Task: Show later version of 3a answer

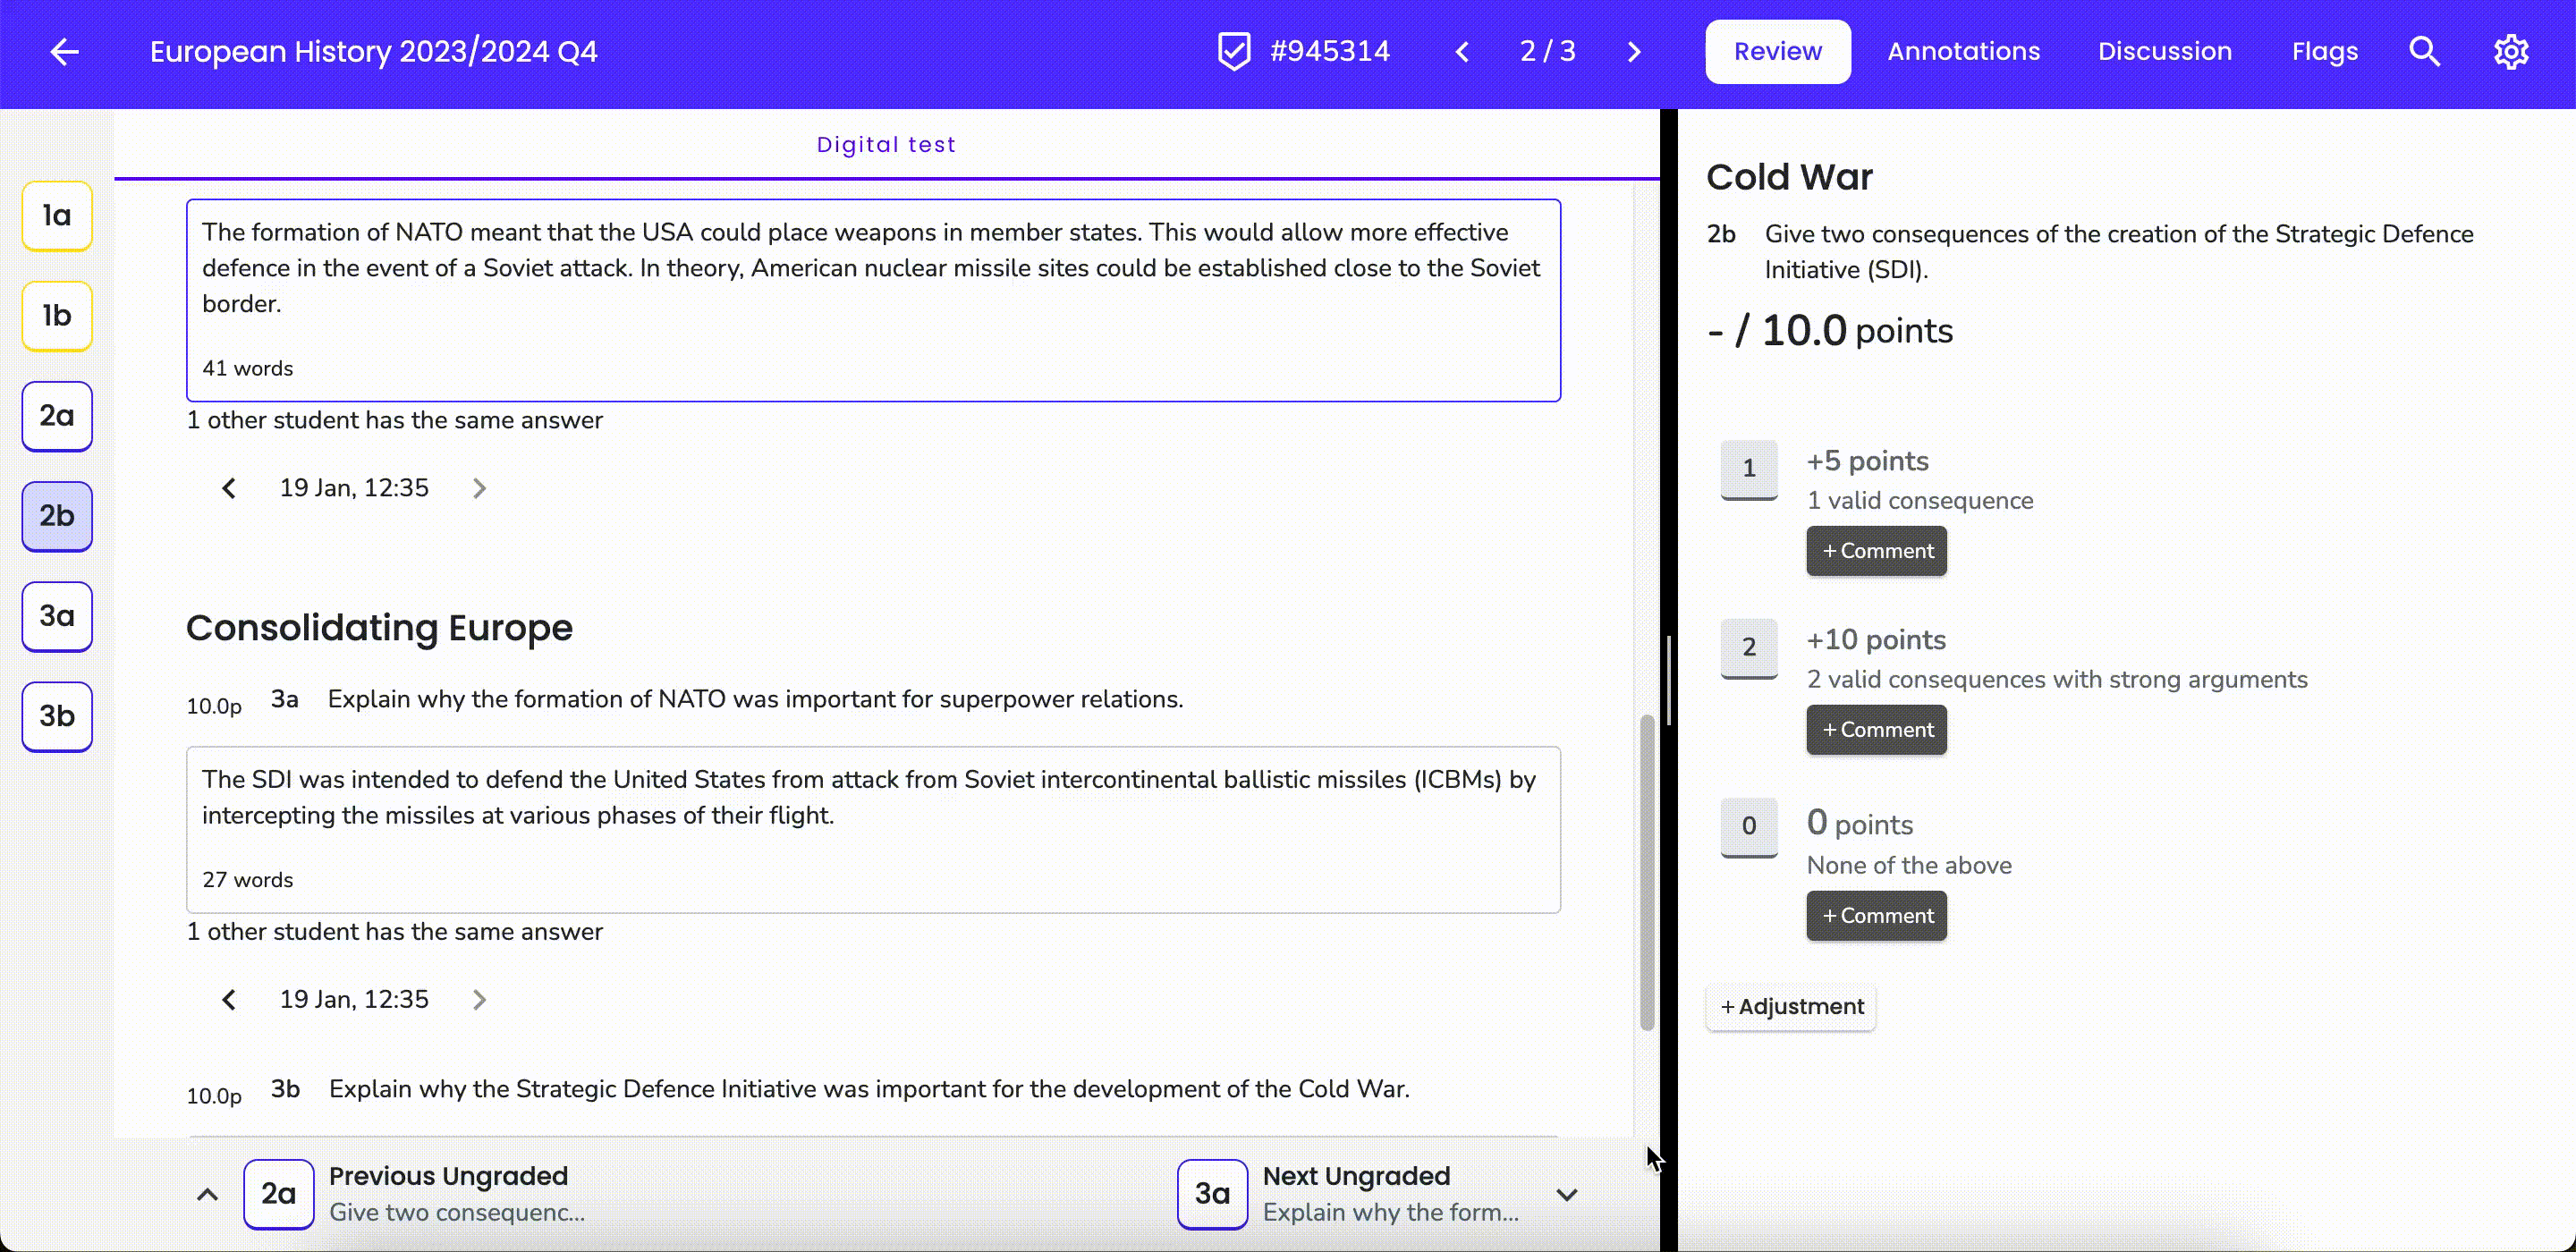Action: [479, 1000]
